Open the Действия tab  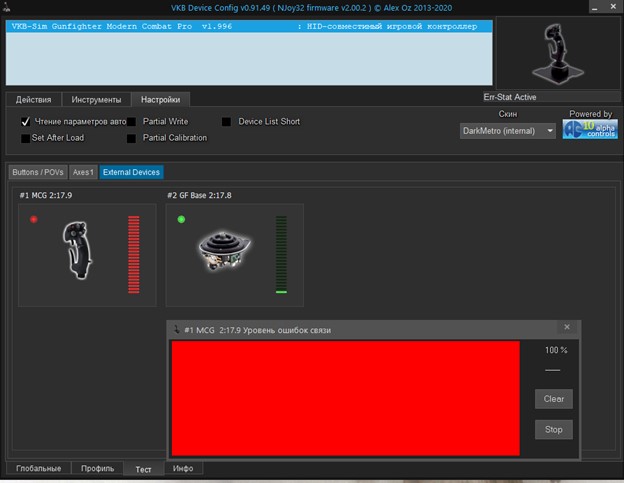[x=33, y=99]
